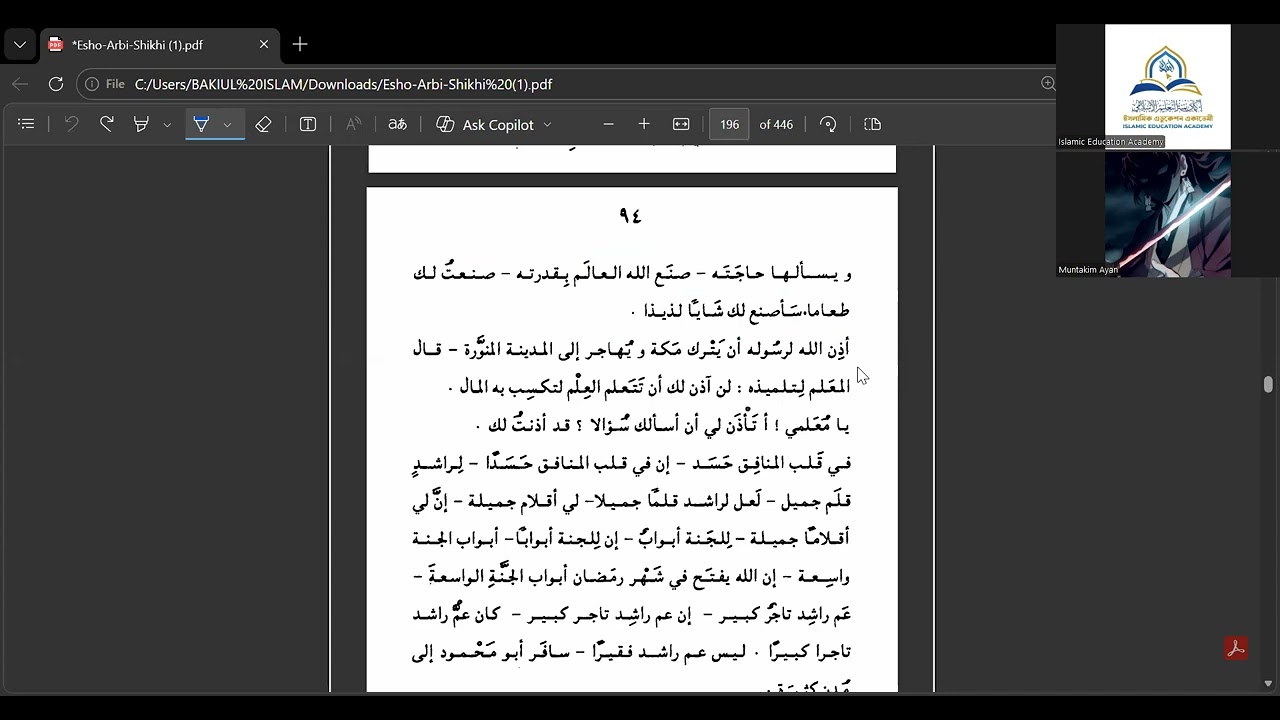Click the Rotate icon
1280x720 pixels.
pos(828,124)
